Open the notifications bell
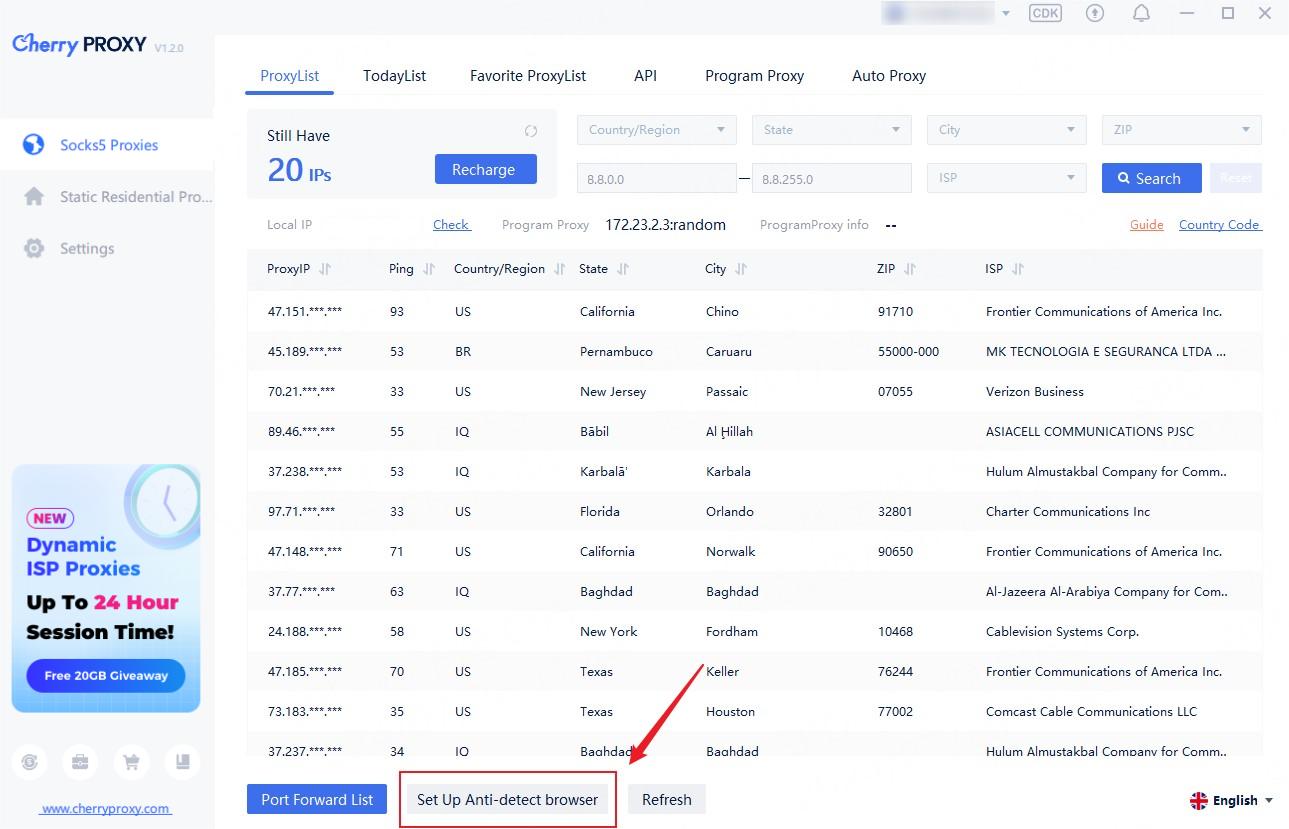Screen dimensions: 1289x829 click(x=1141, y=14)
